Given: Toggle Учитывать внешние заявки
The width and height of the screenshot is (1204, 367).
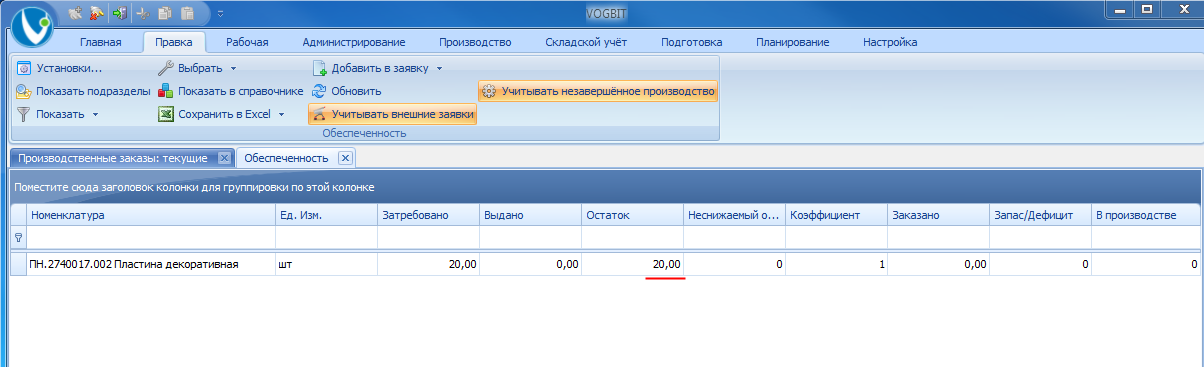Looking at the screenshot, I should pos(393,114).
